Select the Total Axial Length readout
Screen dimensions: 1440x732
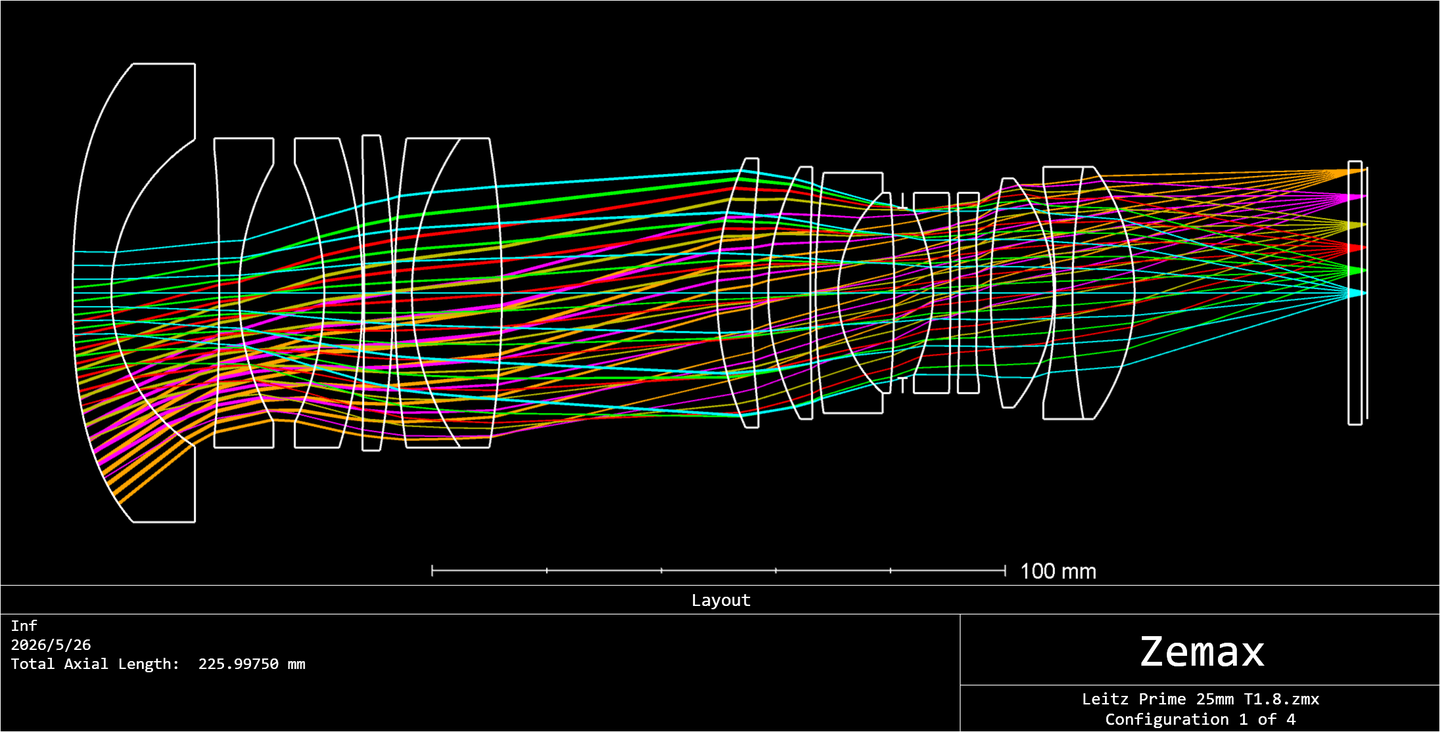click(158, 664)
